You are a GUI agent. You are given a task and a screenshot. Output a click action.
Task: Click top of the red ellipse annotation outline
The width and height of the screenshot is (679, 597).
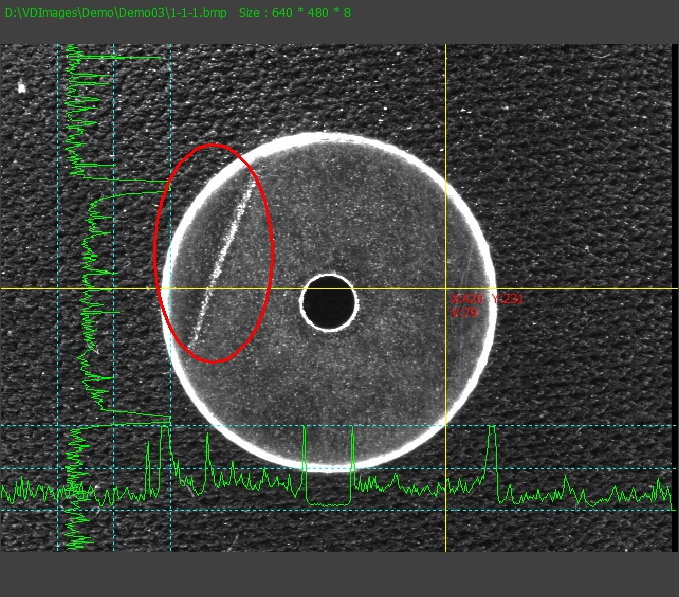215,145
